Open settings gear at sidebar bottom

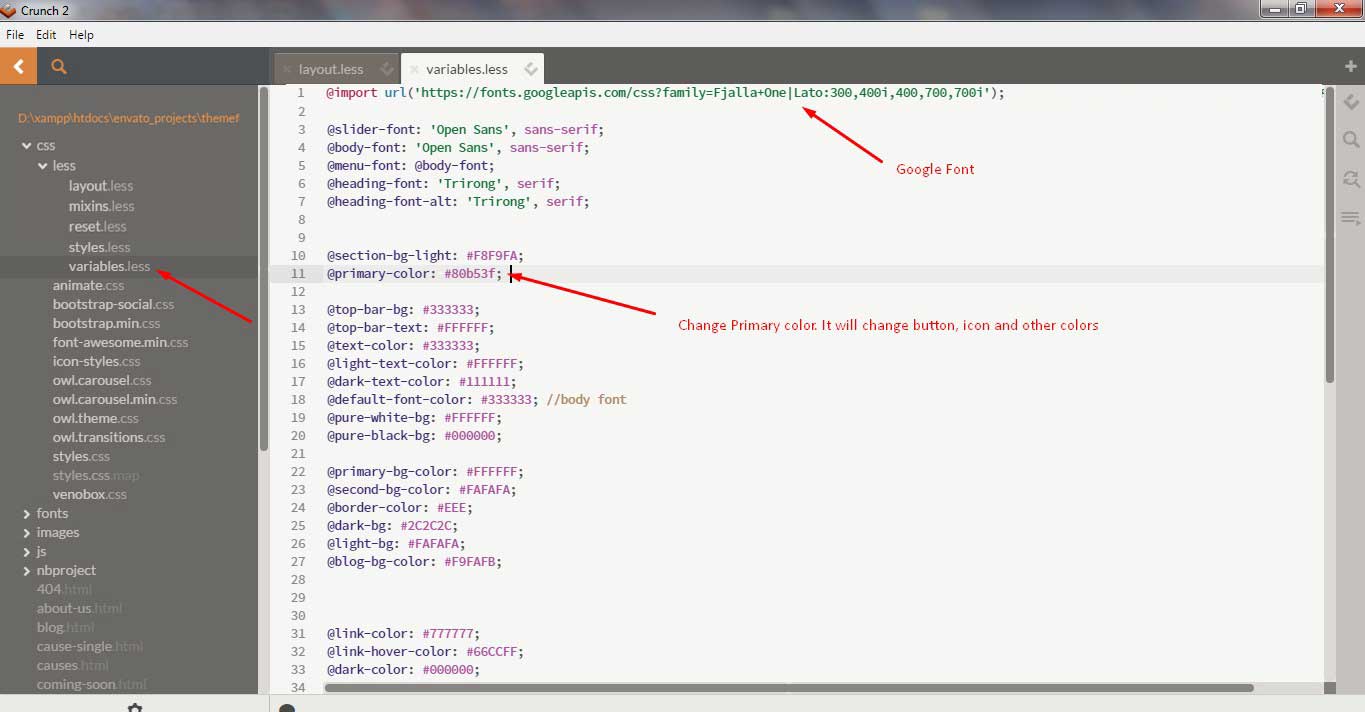135,708
